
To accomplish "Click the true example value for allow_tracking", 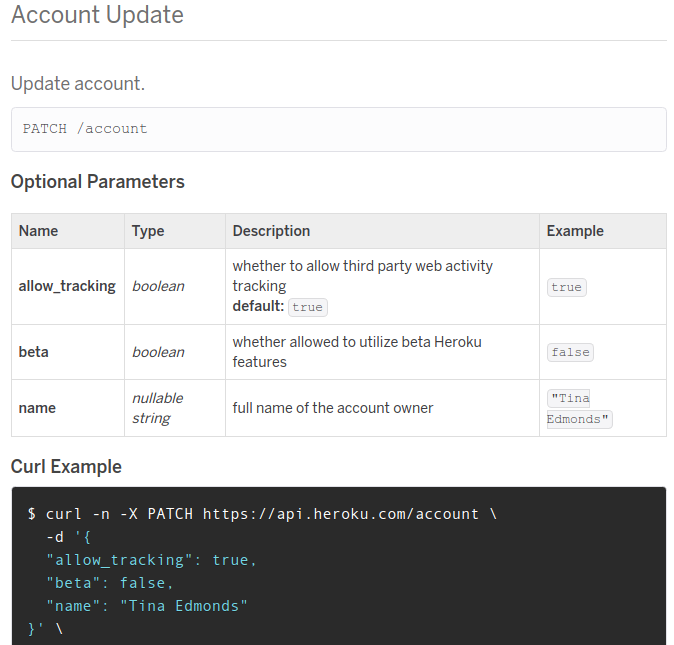I will pos(566,287).
